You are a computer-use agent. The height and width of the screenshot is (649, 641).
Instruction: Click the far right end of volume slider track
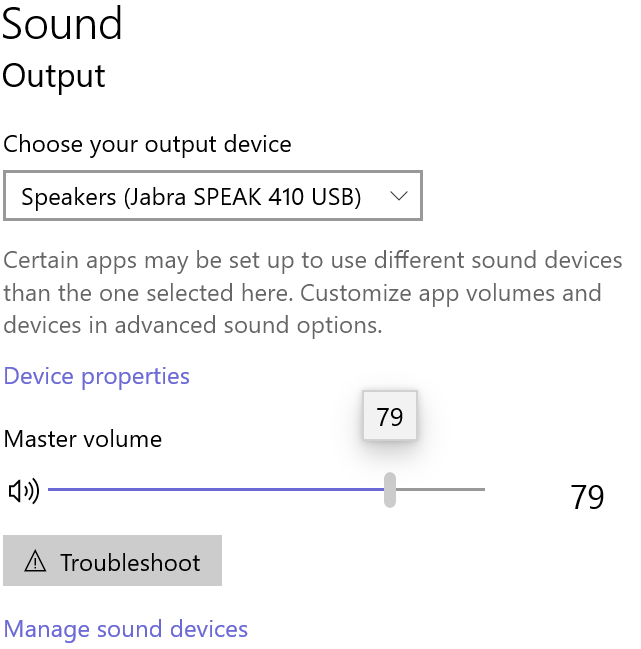tap(482, 490)
